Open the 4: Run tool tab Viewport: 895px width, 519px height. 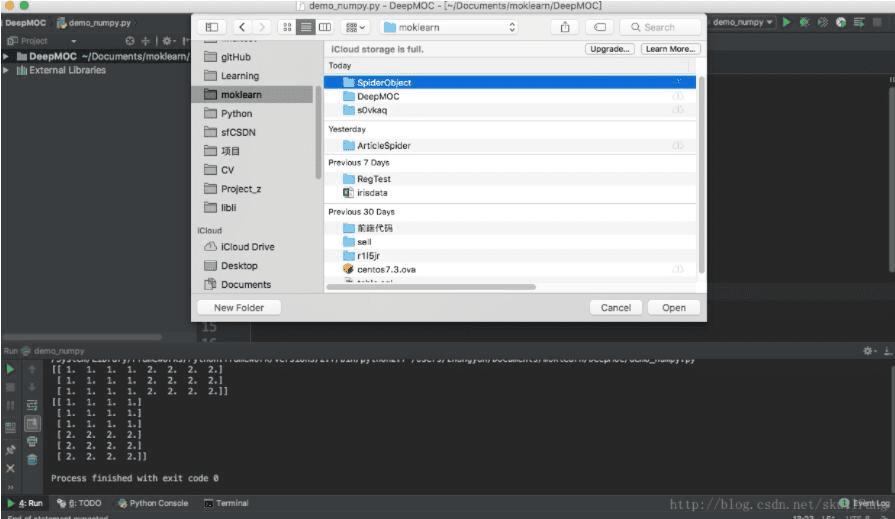[25, 503]
